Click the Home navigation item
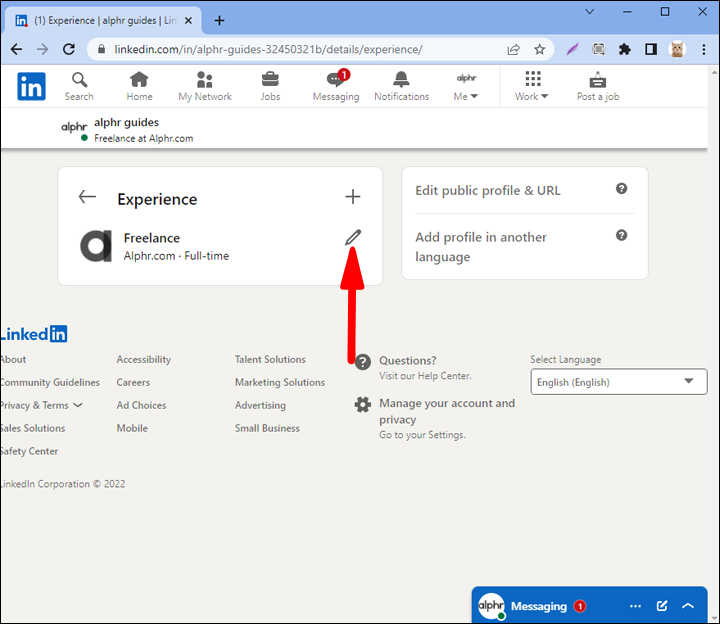720x624 pixels. click(x=139, y=86)
